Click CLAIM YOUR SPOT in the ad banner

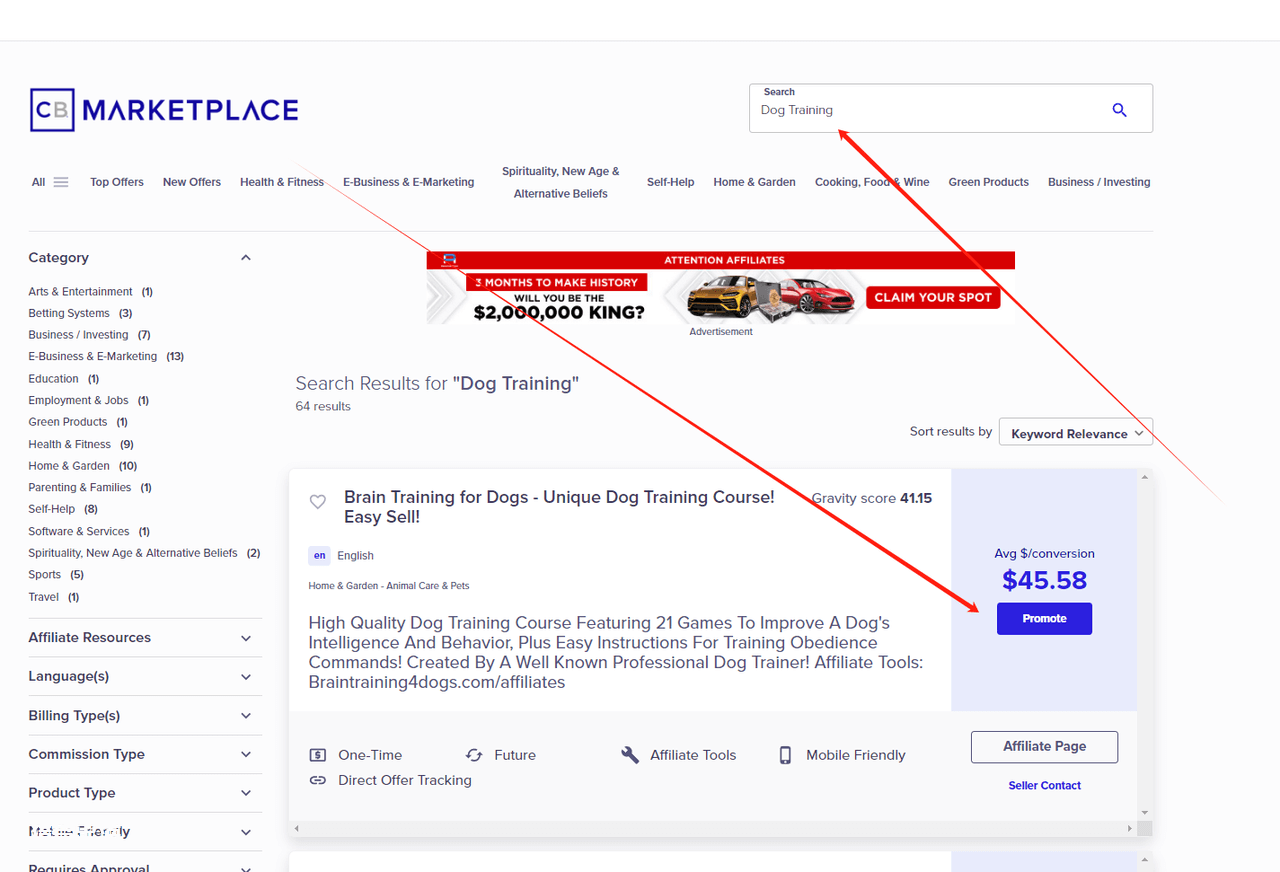point(933,297)
